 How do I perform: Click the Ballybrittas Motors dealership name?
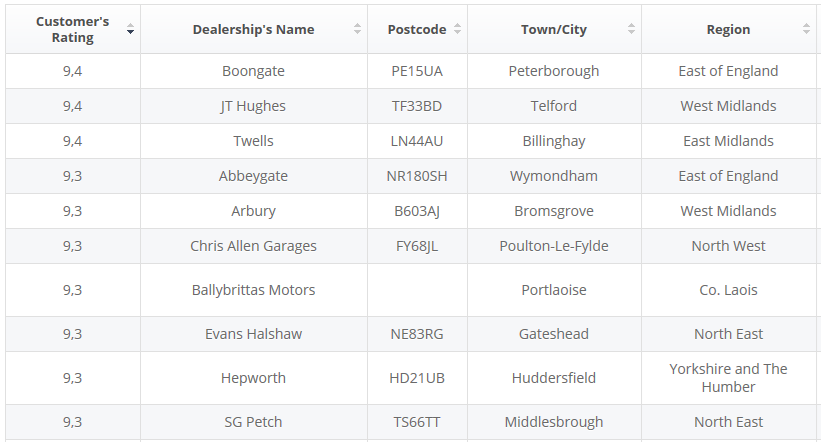click(253, 290)
